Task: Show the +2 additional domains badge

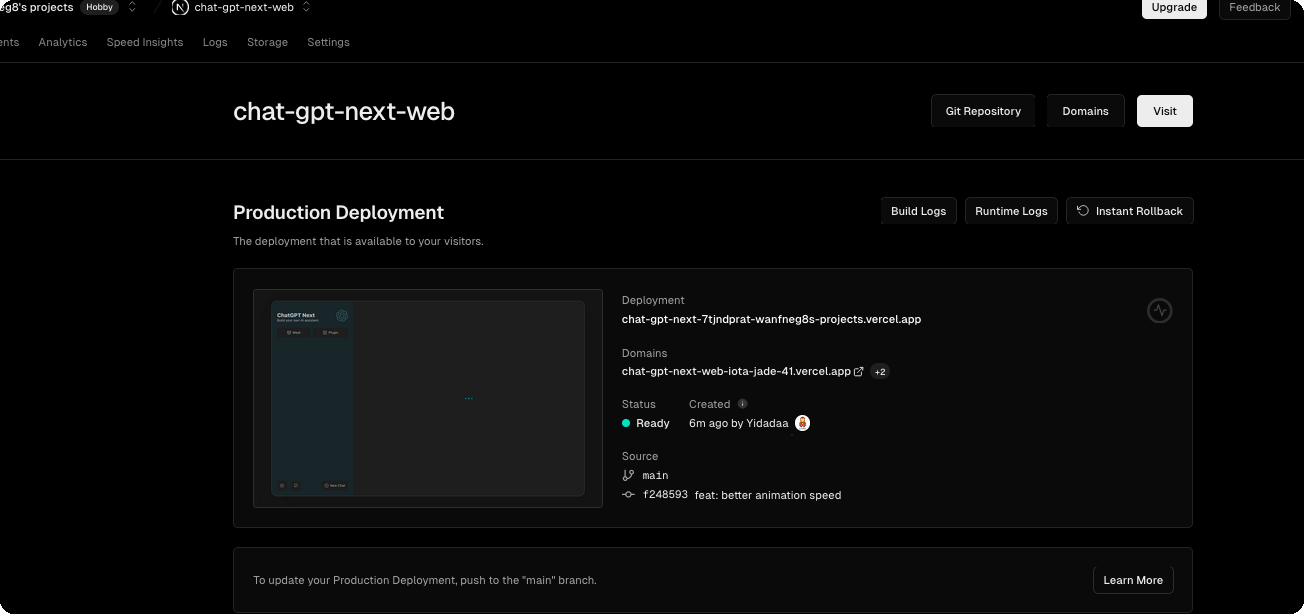Action: tap(880, 371)
